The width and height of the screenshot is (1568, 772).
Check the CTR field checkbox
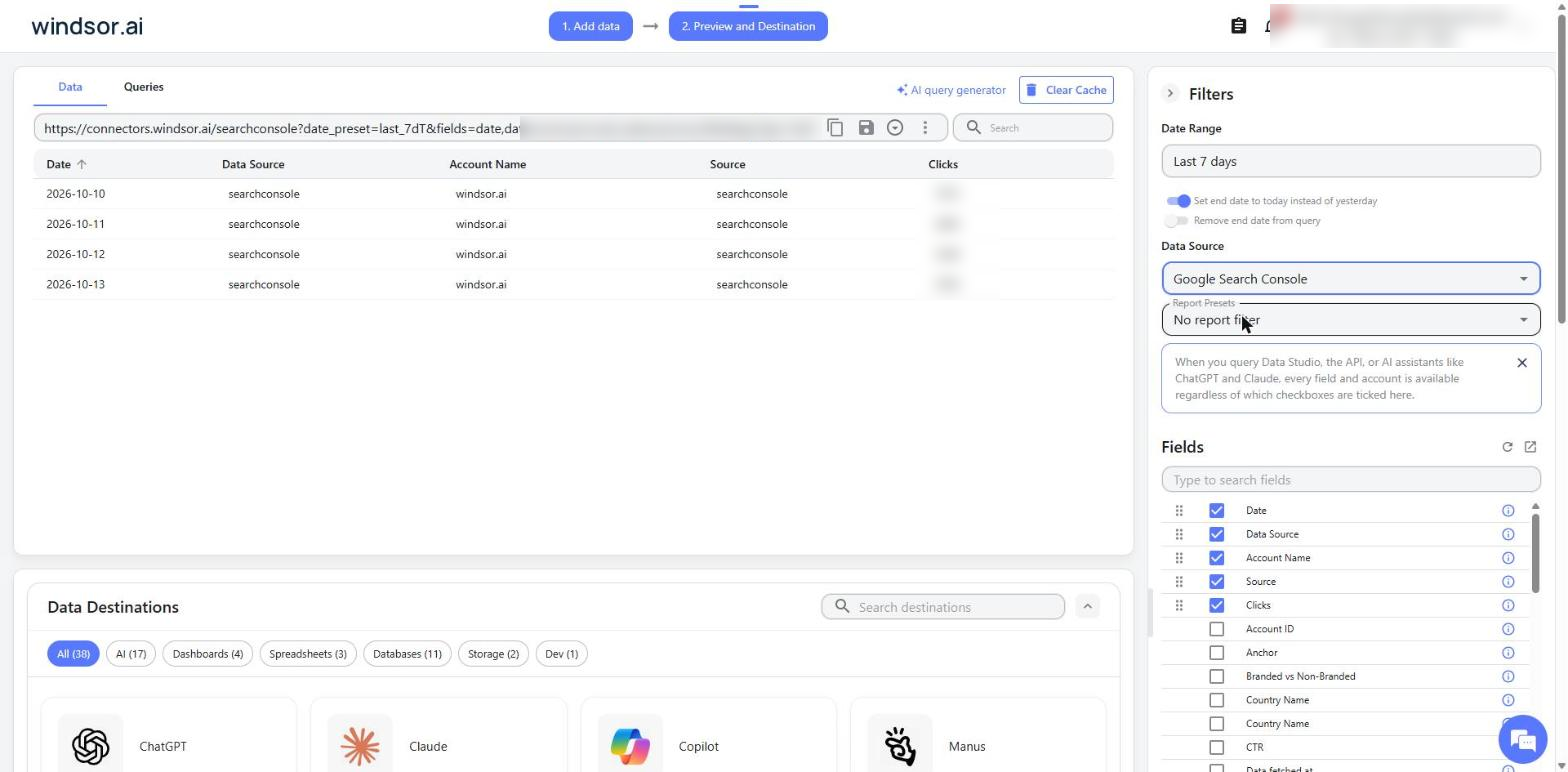coord(1216,747)
